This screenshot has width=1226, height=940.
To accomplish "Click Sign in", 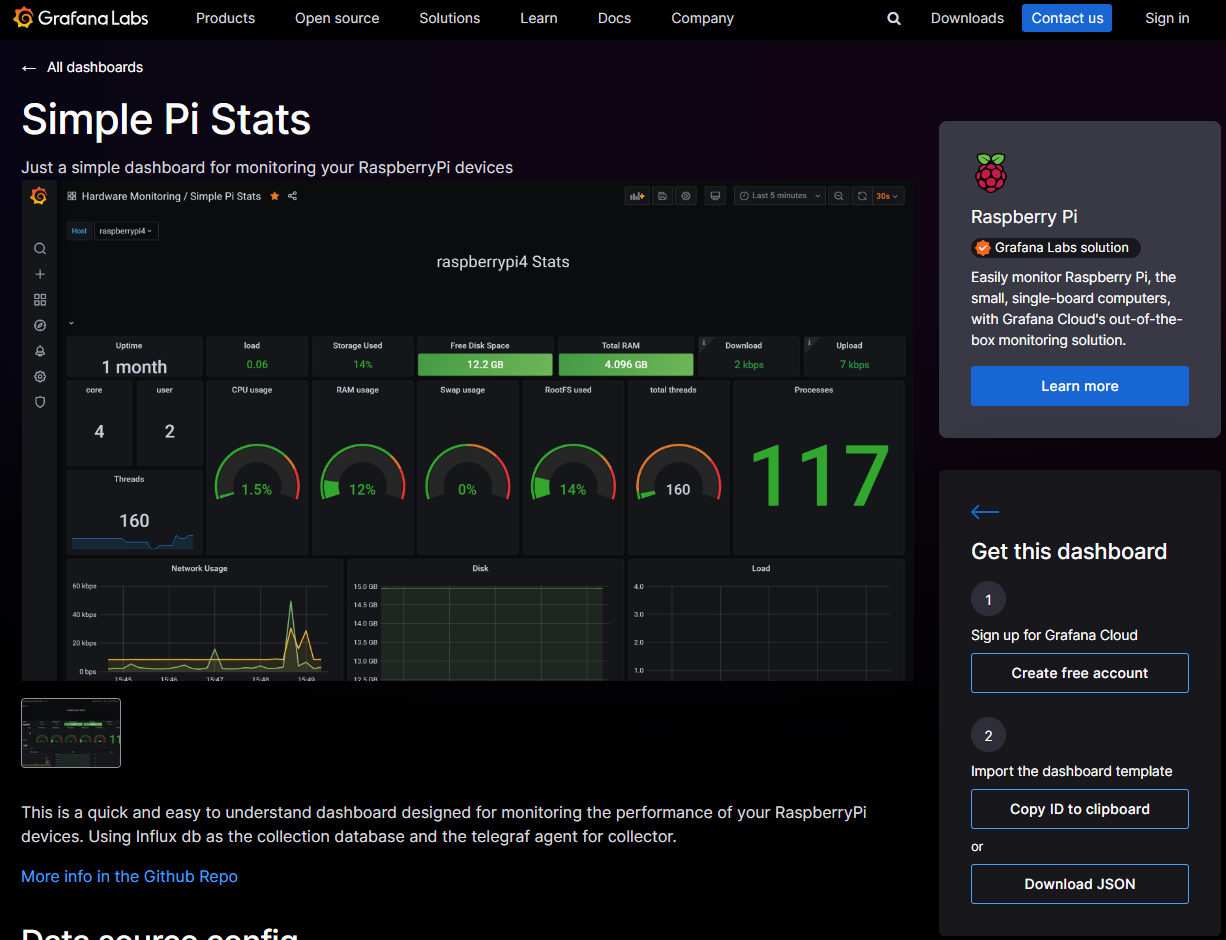I will coord(1167,18).
